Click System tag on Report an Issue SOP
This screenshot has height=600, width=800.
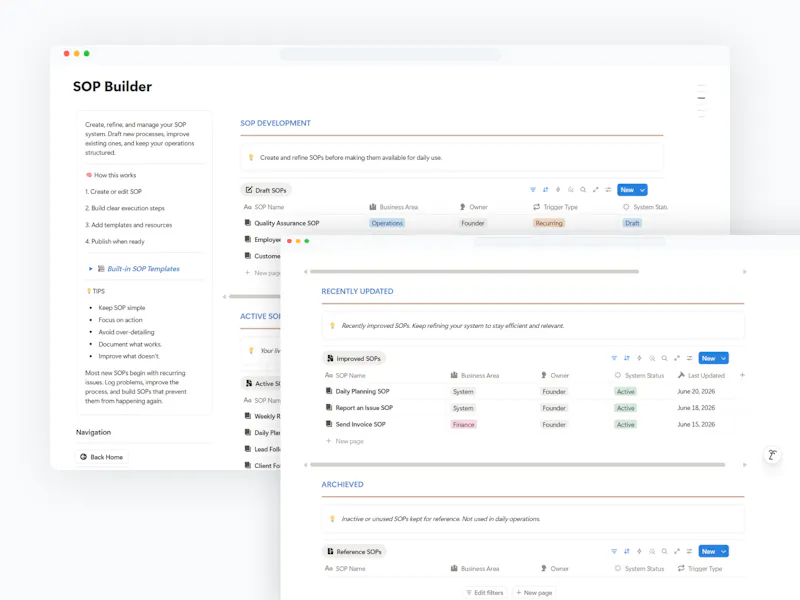463,408
